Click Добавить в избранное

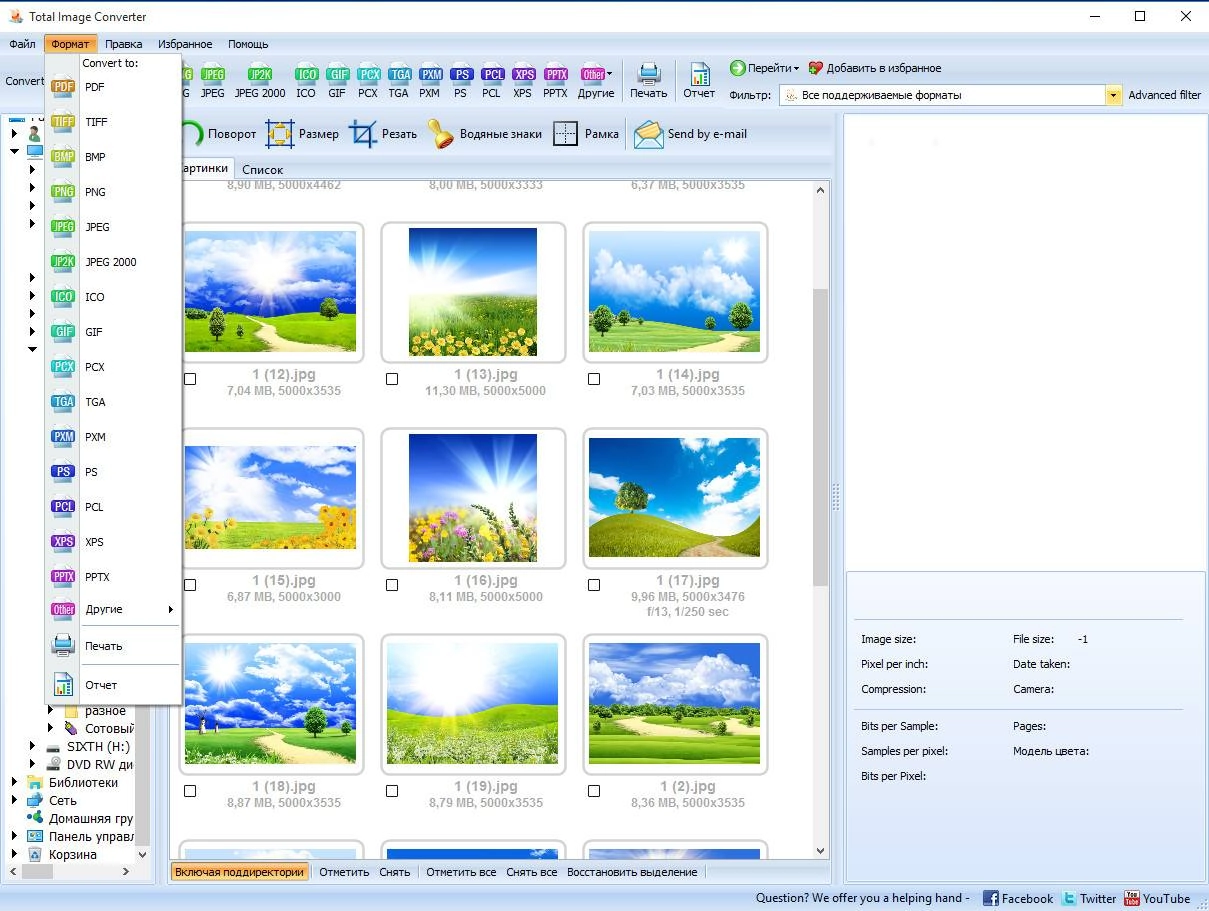click(x=875, y=68)
